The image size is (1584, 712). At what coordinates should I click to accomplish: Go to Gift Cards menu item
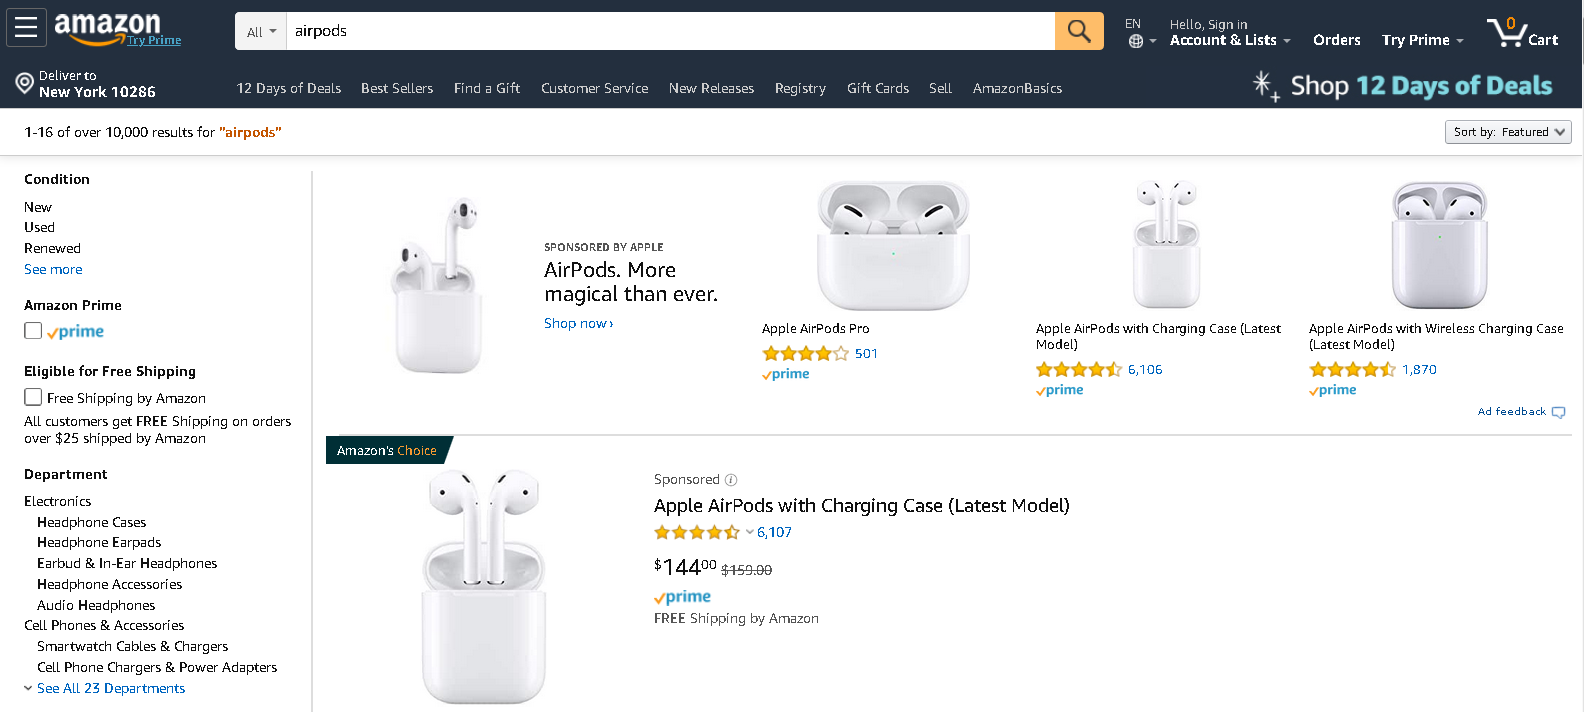(x=878, y=88)
